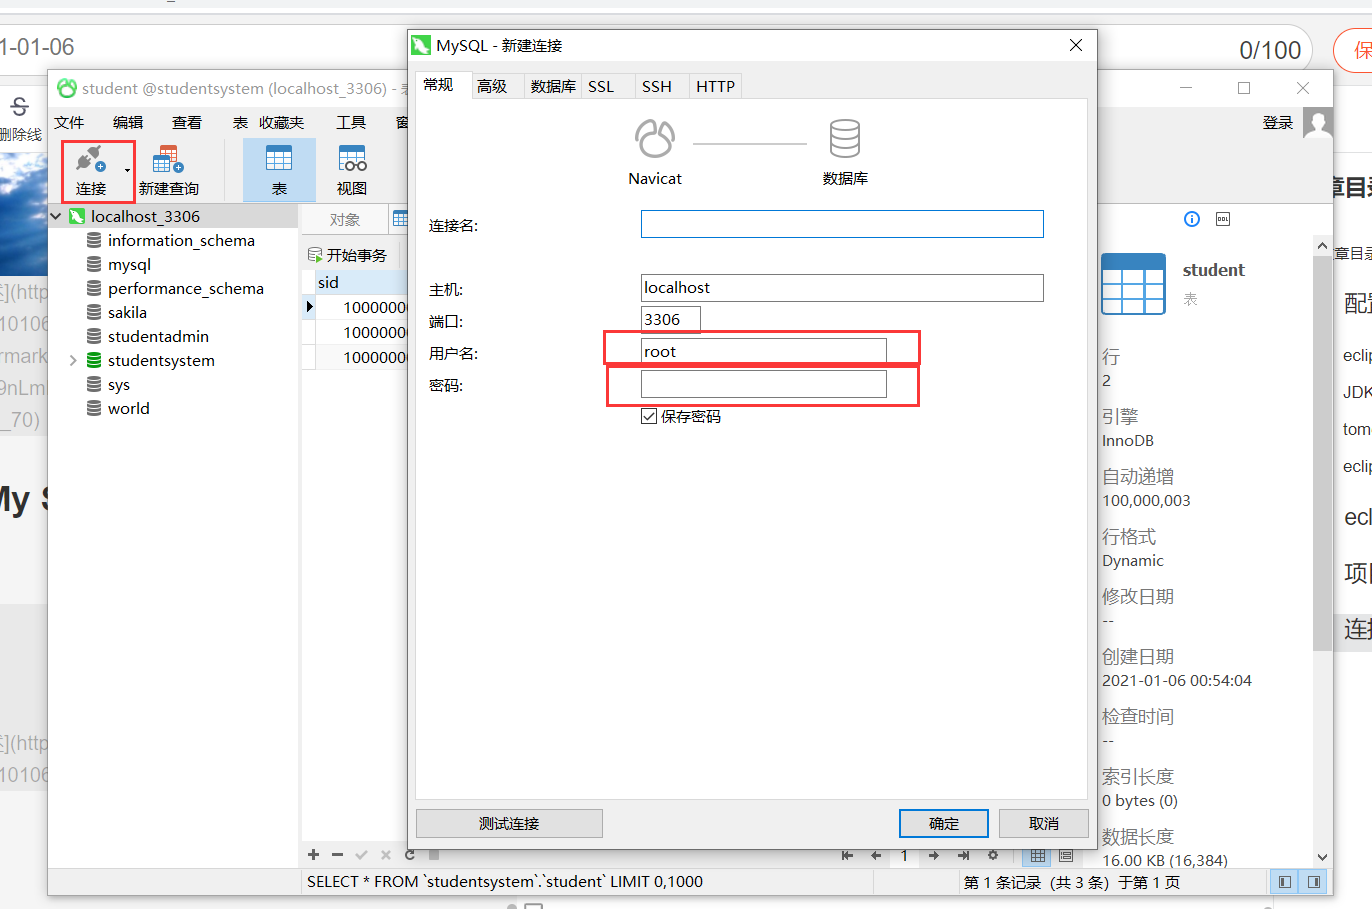Open the page settings gear icon
The image size is (1372, 909).
[x=993, y=855]
